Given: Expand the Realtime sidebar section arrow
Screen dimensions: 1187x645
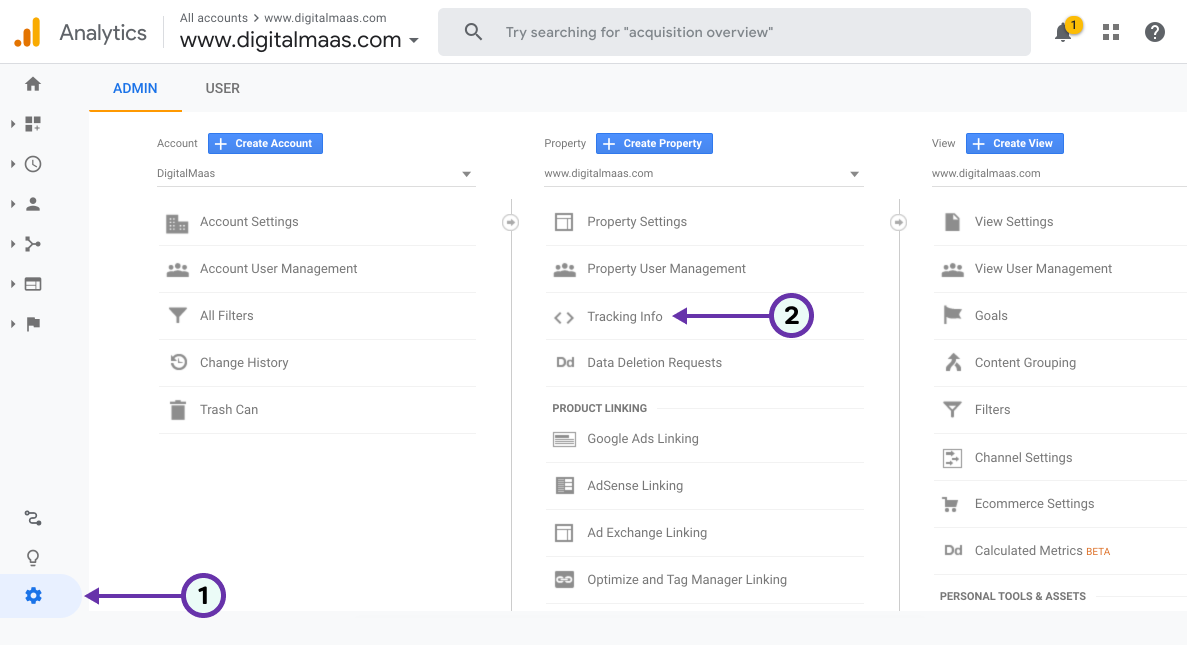Looking at the screenshot, I should [x=13, y=164].
